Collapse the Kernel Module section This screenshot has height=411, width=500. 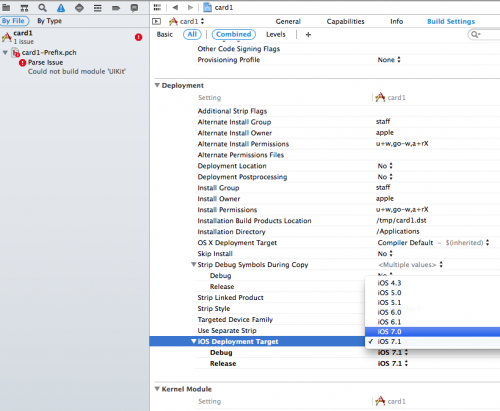pyautogui.click(x=157, y=389)
